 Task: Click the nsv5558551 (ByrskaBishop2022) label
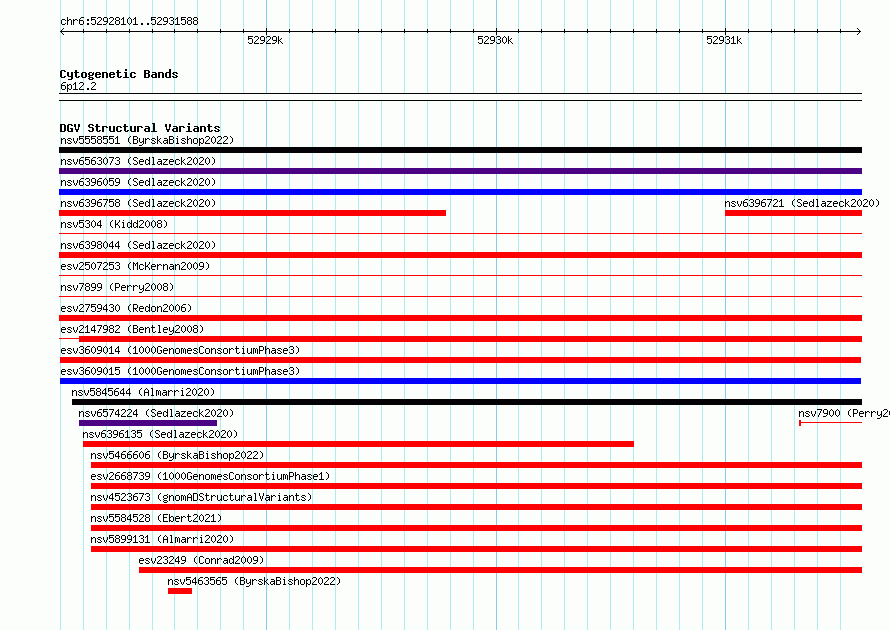tap(147, 140)
